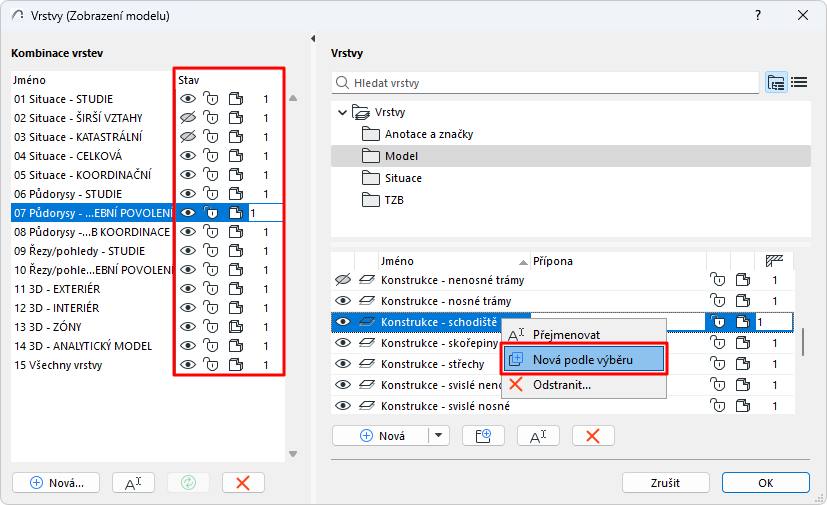Click the Zrušit button
This screenshot has height=505, width=827.
[x=665, y=482]
